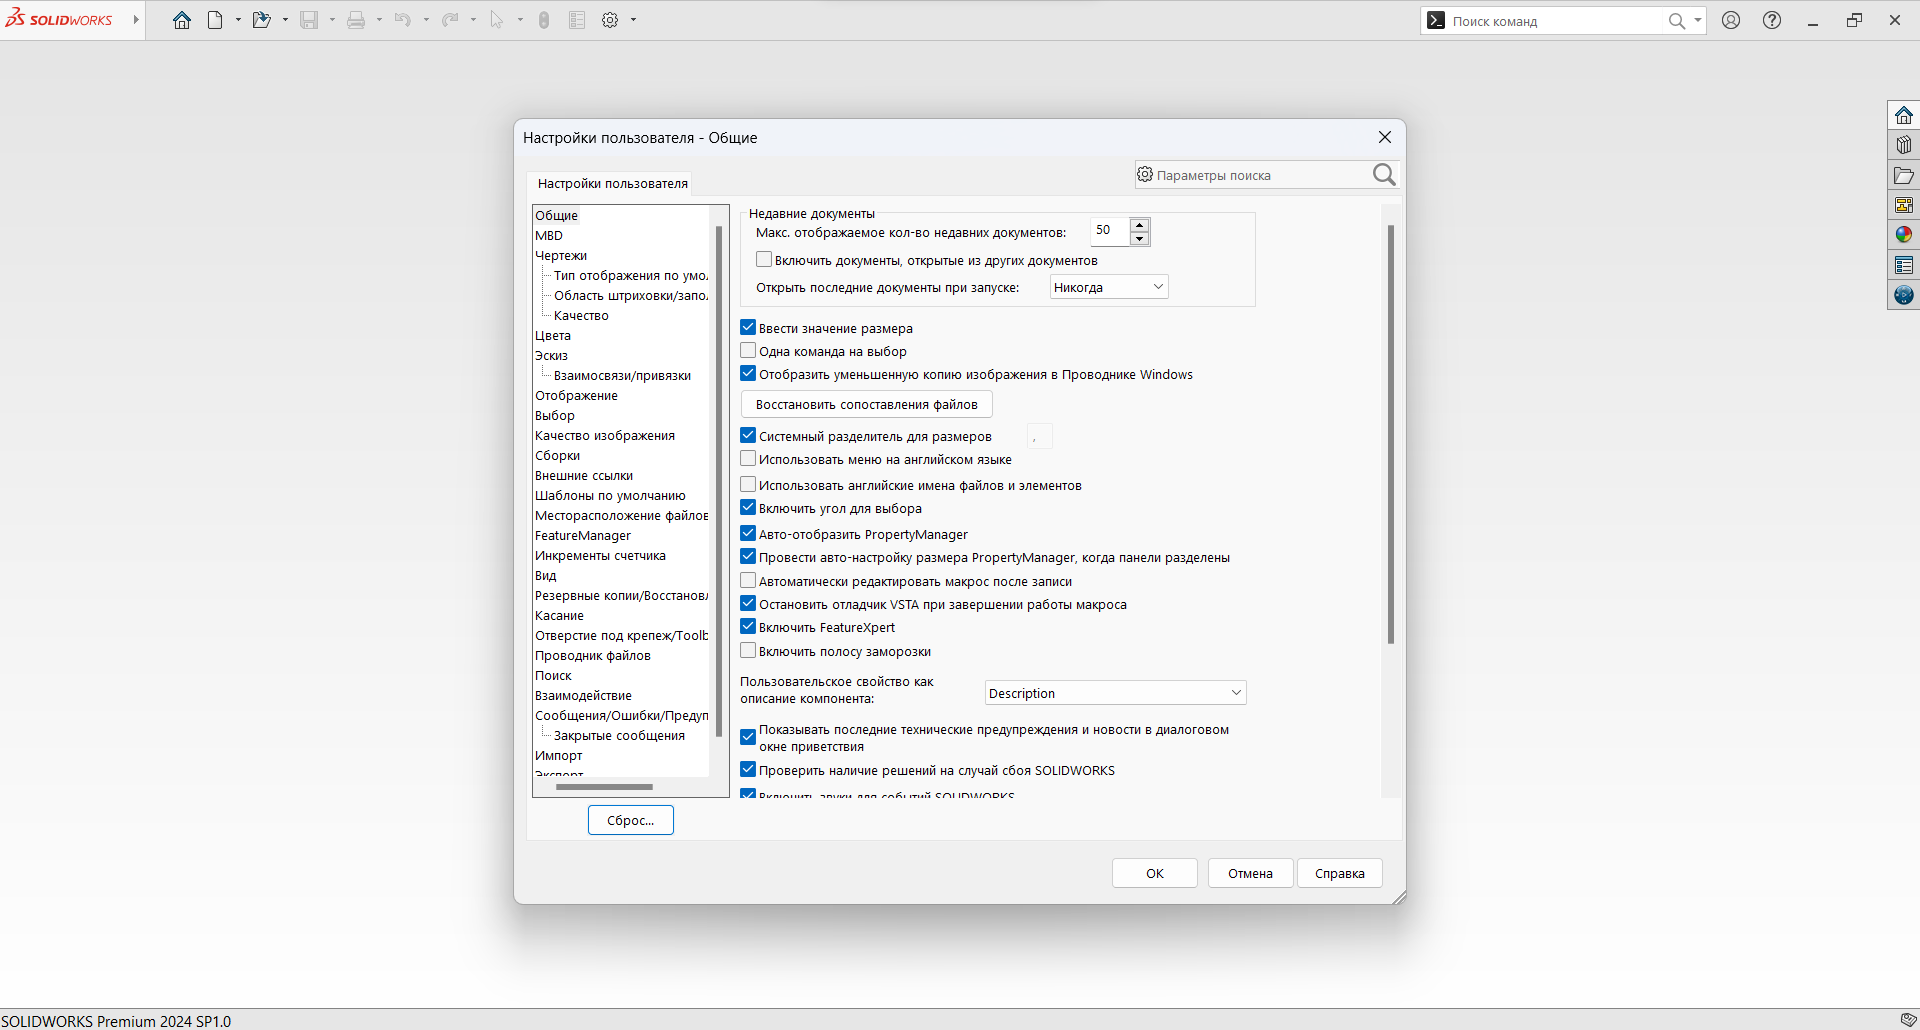This screenshot has height=1030, width=1920.
Task: Click the 'Сброс...' reset button
Action: pyautogui.click(x=631, y=820)
